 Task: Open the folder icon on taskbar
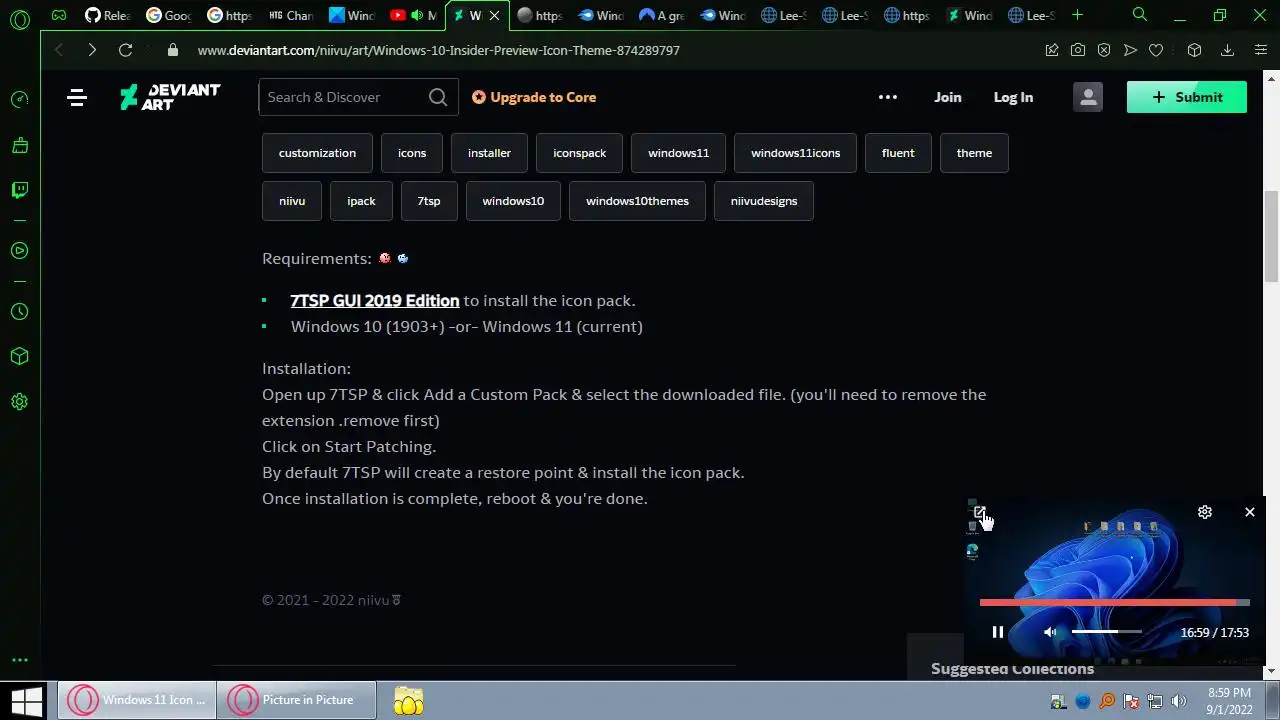click(408, 701)
